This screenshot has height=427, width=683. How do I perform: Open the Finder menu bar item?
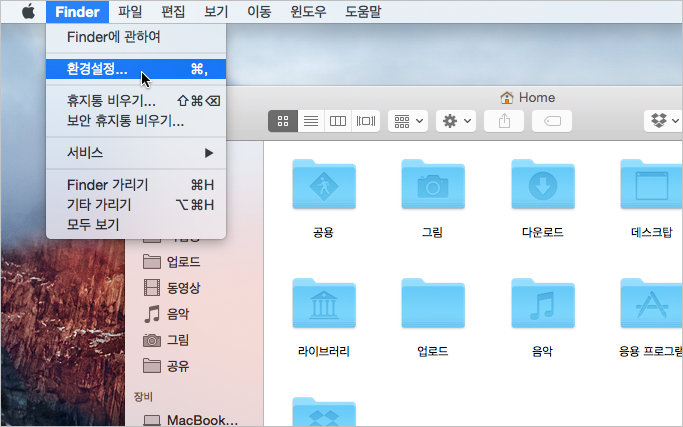pyautogui.click(x=78, y=12)
